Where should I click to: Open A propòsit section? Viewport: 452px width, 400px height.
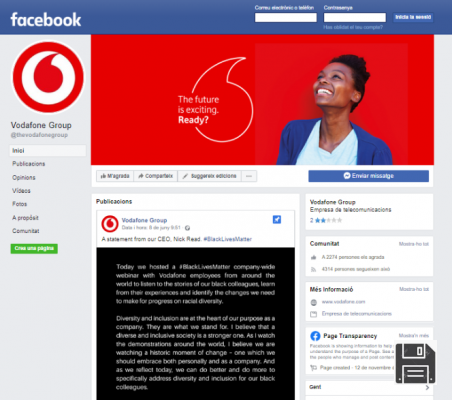pos(25,218)
